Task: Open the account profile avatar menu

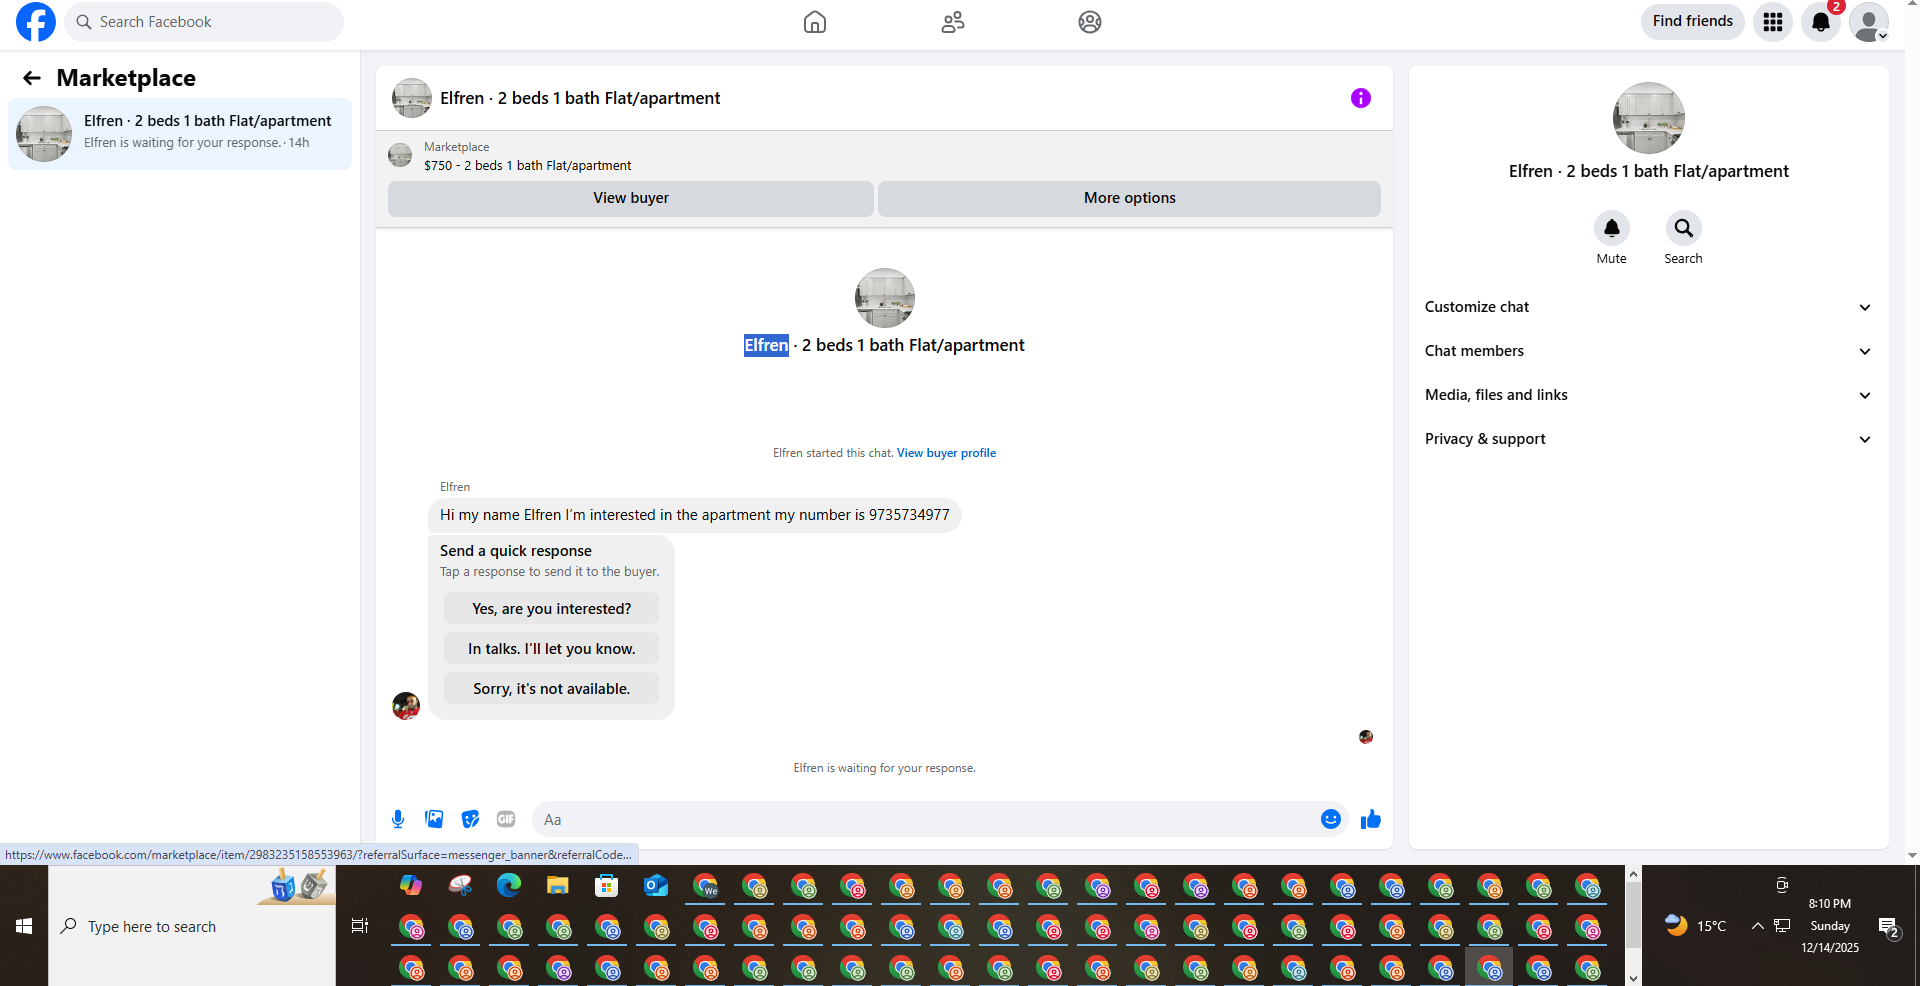Action: (x=1869, y=22)
